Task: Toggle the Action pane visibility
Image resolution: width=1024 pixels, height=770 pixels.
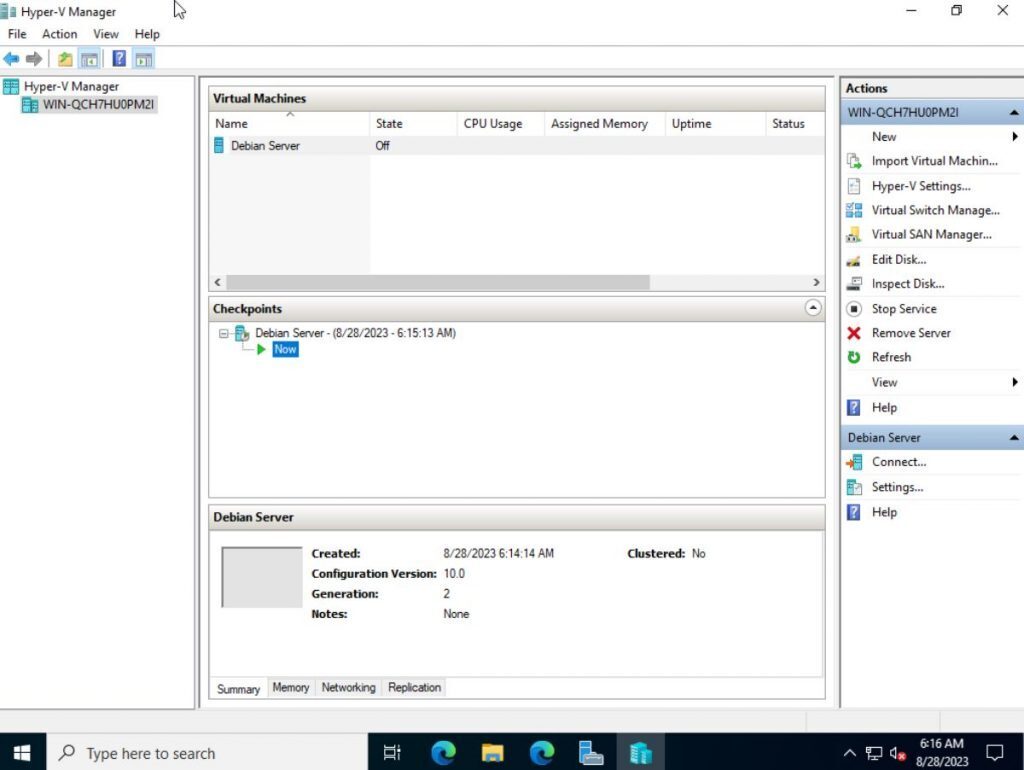Action: pos(143,58)
